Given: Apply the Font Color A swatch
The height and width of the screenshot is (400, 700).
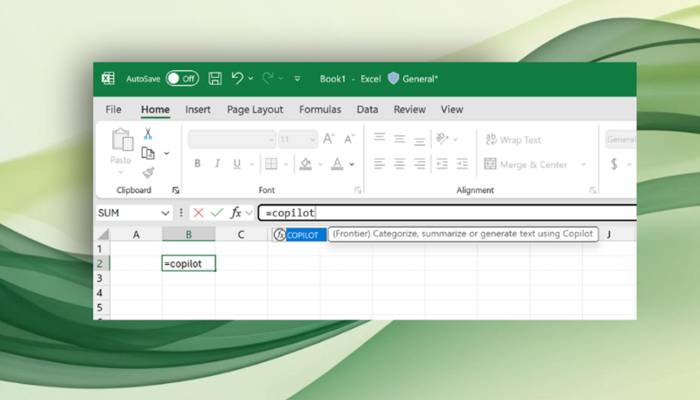Looking at the screenshot, I should pyautogui.click(x=337, y=164).
